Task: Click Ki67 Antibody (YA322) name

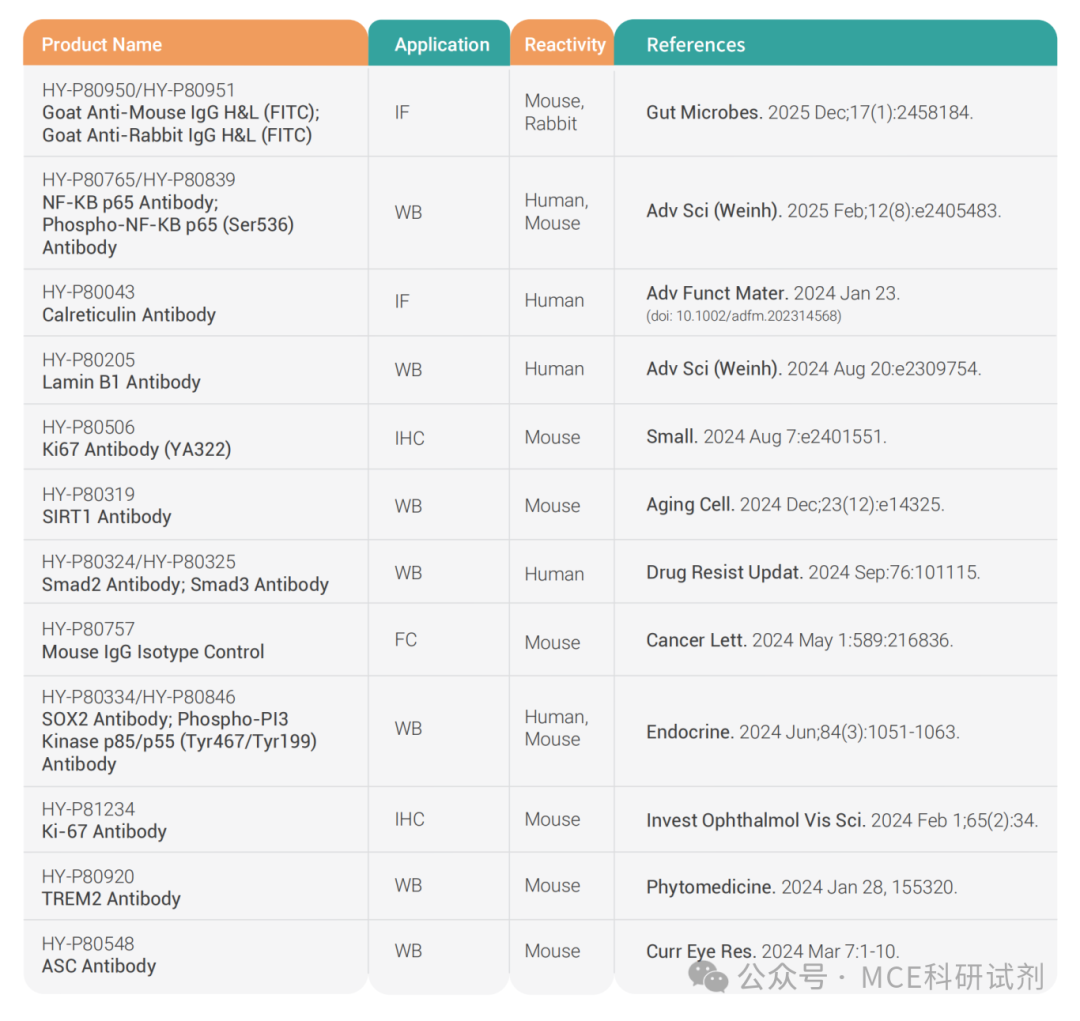Action: (136, 450)
